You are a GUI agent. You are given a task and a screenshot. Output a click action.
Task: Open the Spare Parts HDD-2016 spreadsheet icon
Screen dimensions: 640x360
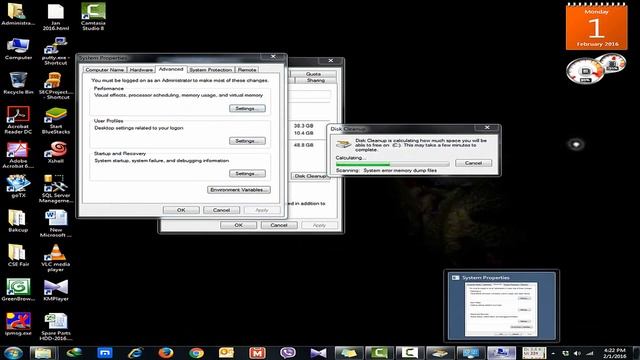pos(56,327)
